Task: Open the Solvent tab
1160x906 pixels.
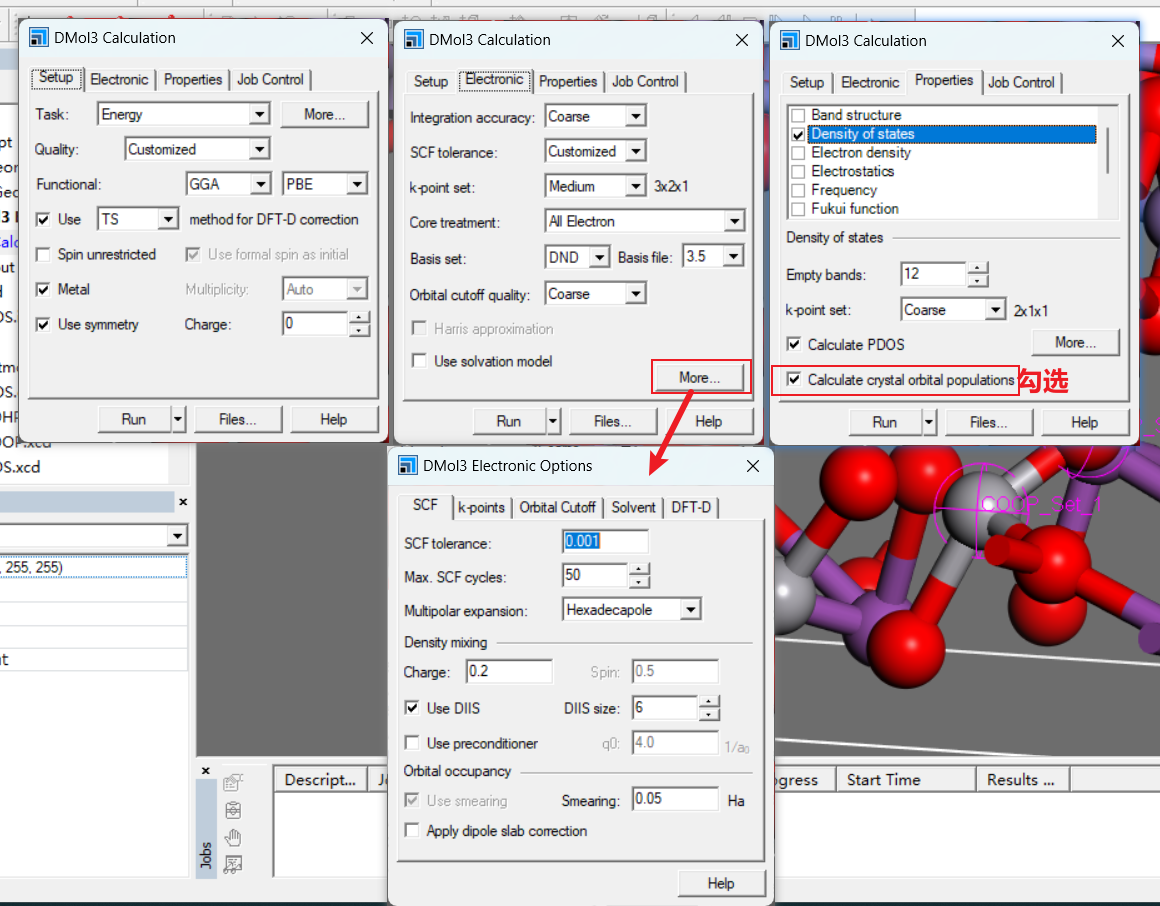Action: tap(633, 507)
